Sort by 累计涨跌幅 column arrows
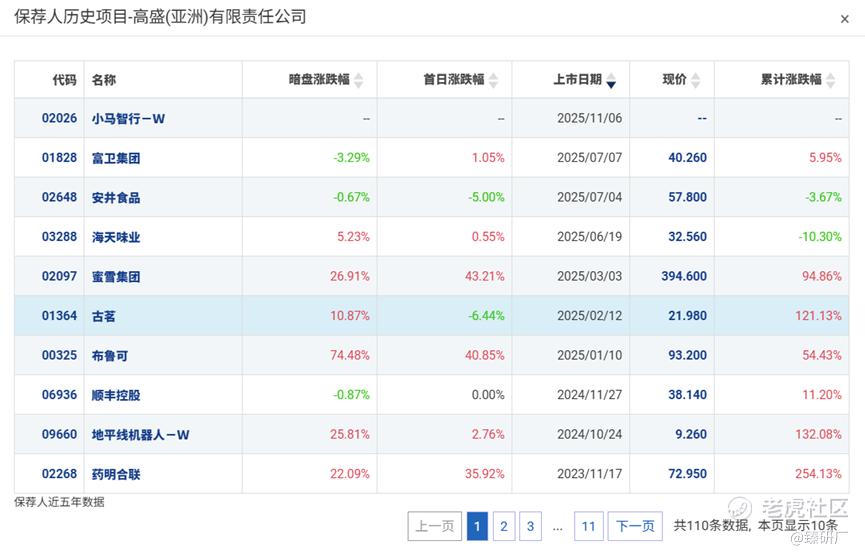Image resolution: width=865 pixels, height=558 pixels. click(x=830, y=81)
